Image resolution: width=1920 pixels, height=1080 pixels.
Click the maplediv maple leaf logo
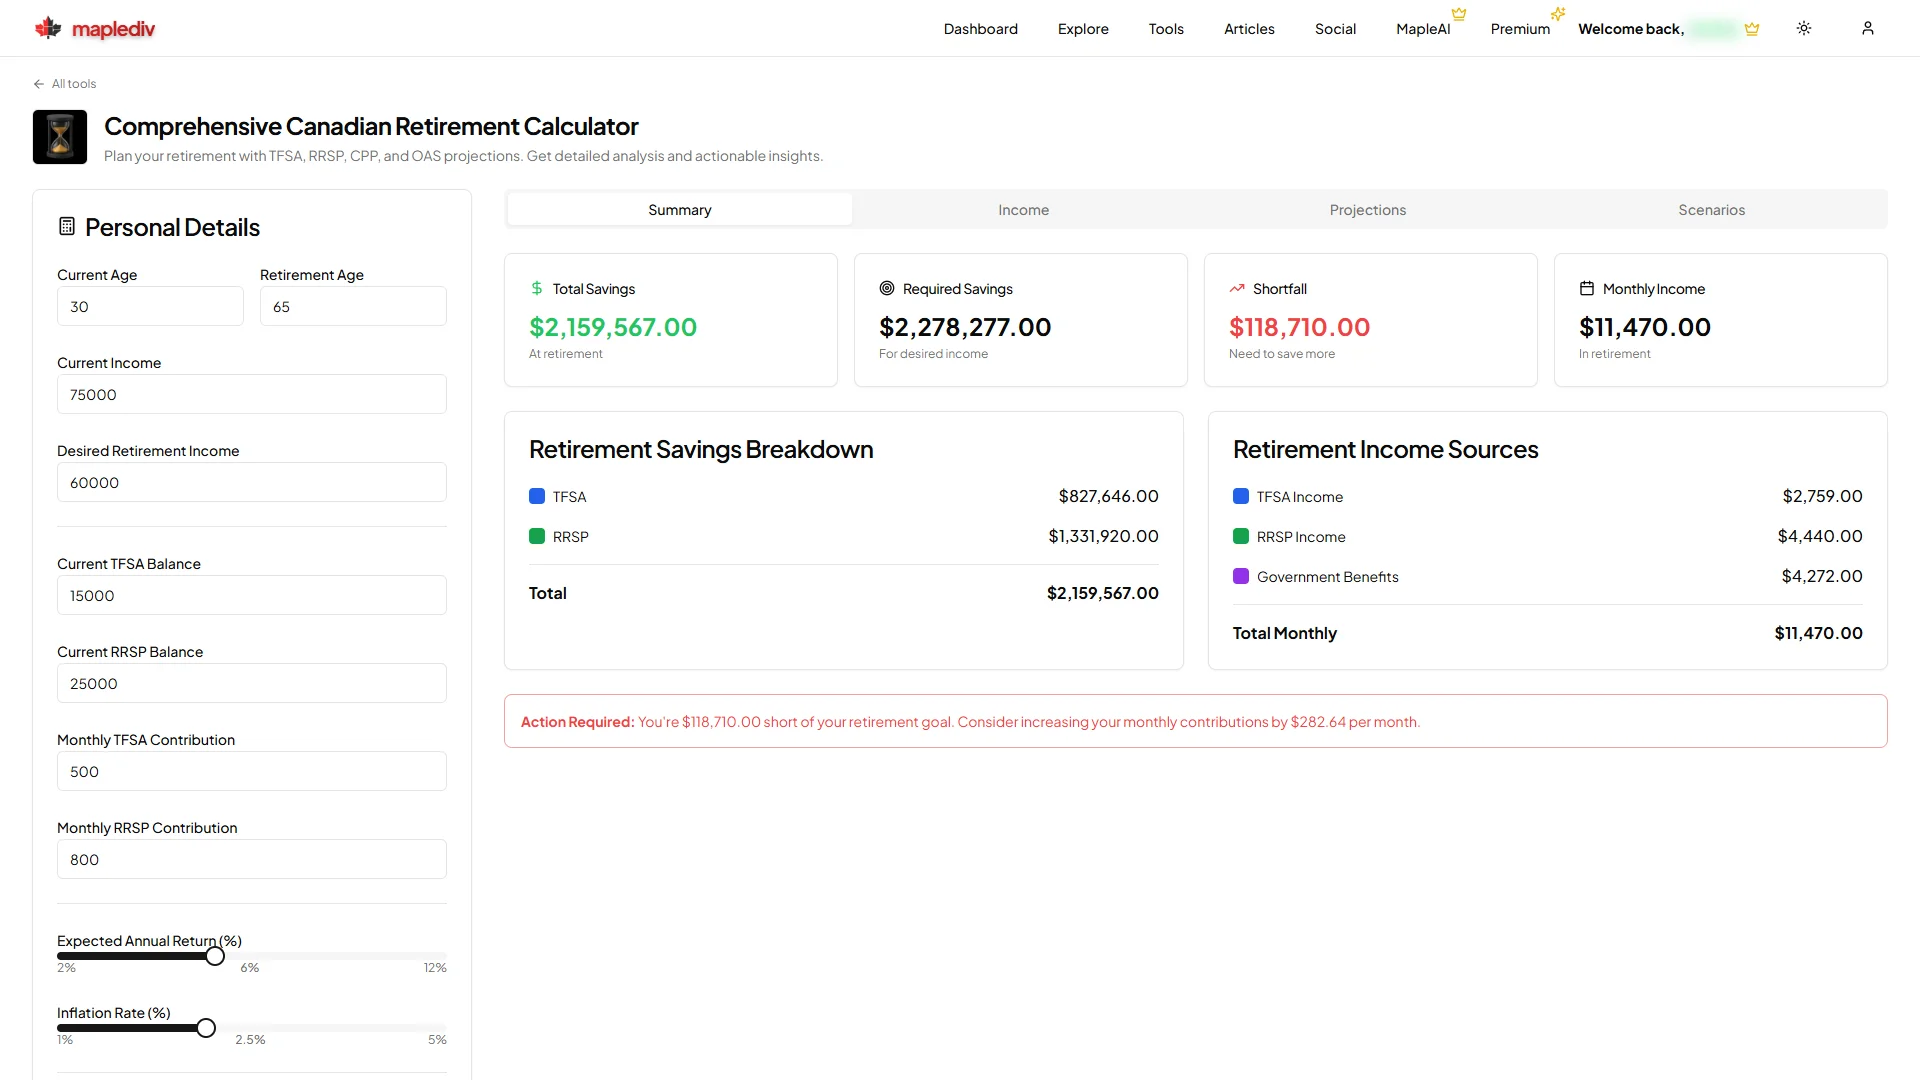(x=47, y=28)
